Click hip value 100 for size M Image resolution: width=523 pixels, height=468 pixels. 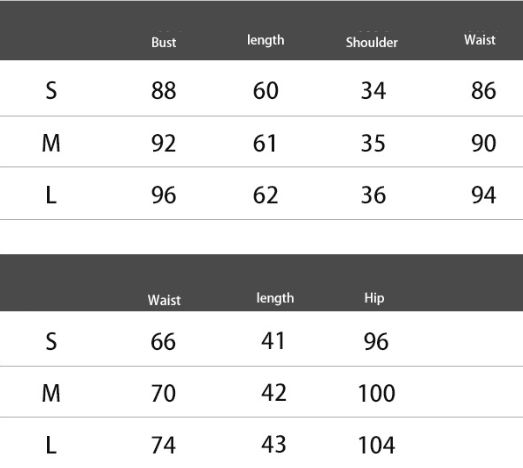tap(377, 393)
